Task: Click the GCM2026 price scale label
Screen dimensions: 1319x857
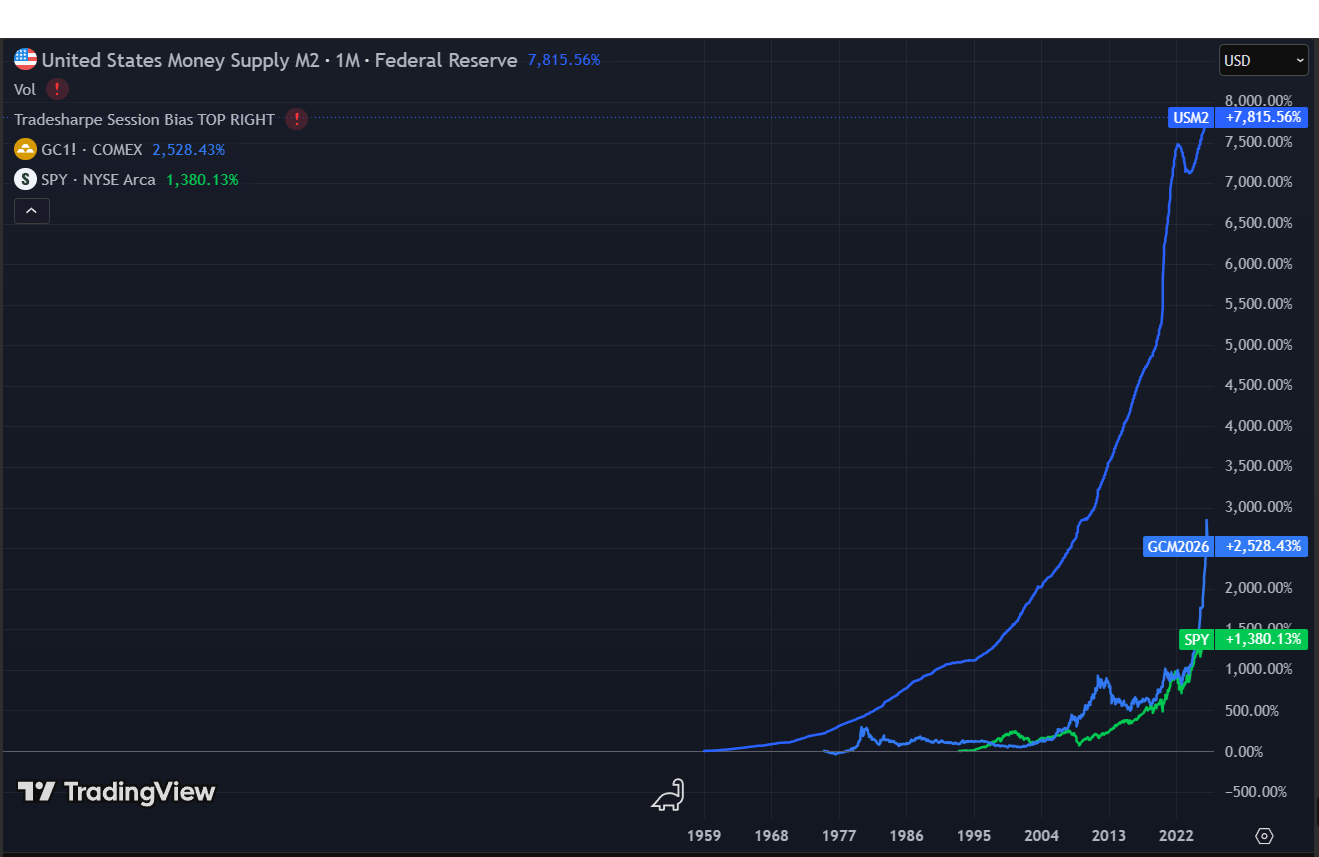Action: click(x=1179, y=546)
